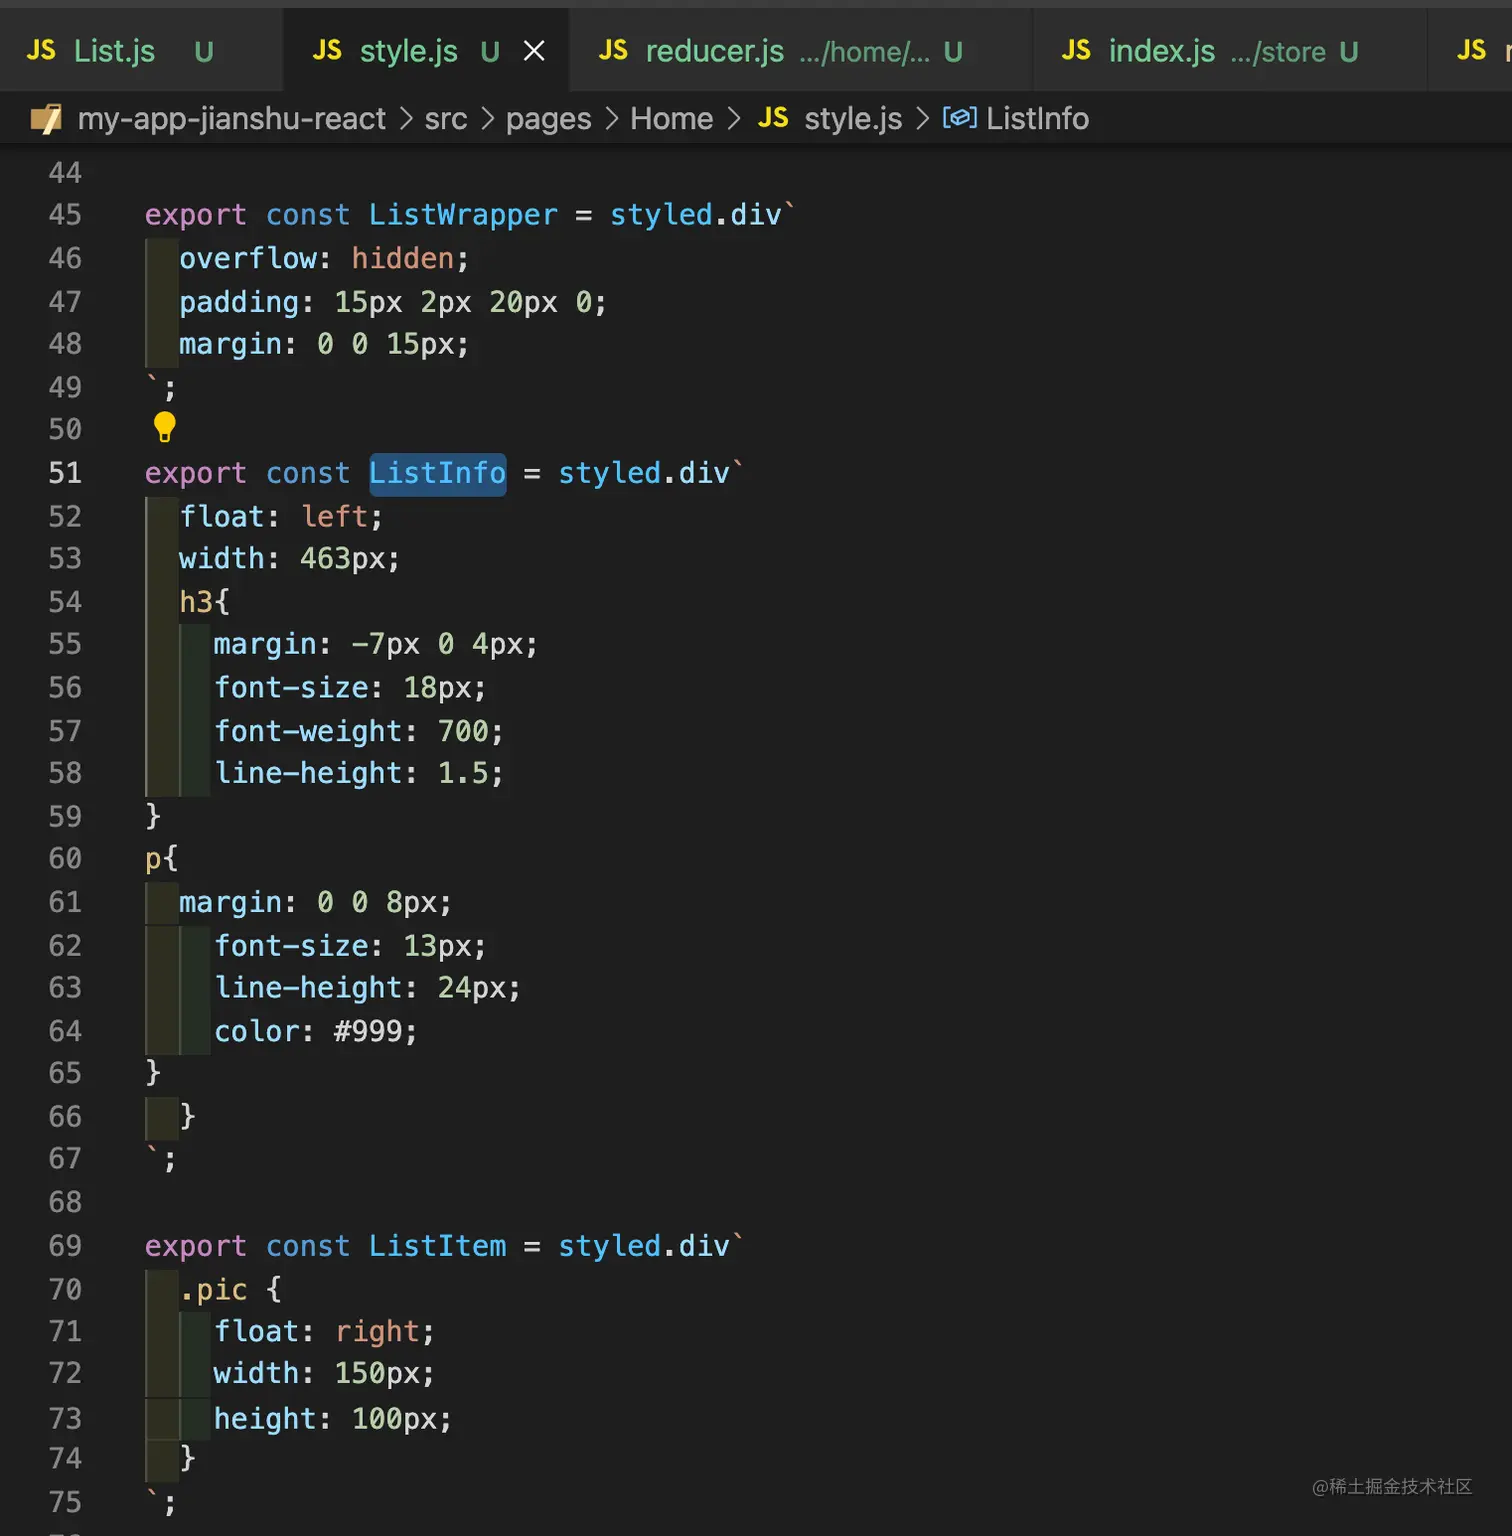
Task: Expand breadcrumb chevron after Home
Action: tap(734, 118)
